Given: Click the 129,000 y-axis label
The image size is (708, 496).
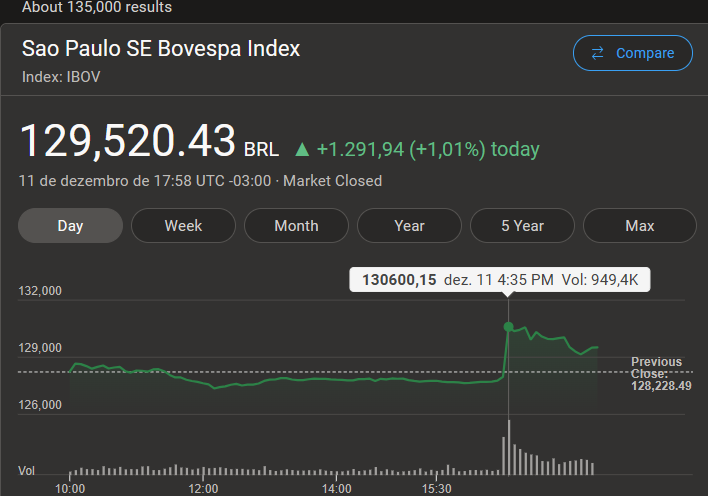Looking at the screenshot, I should click(x=40, y=348).
